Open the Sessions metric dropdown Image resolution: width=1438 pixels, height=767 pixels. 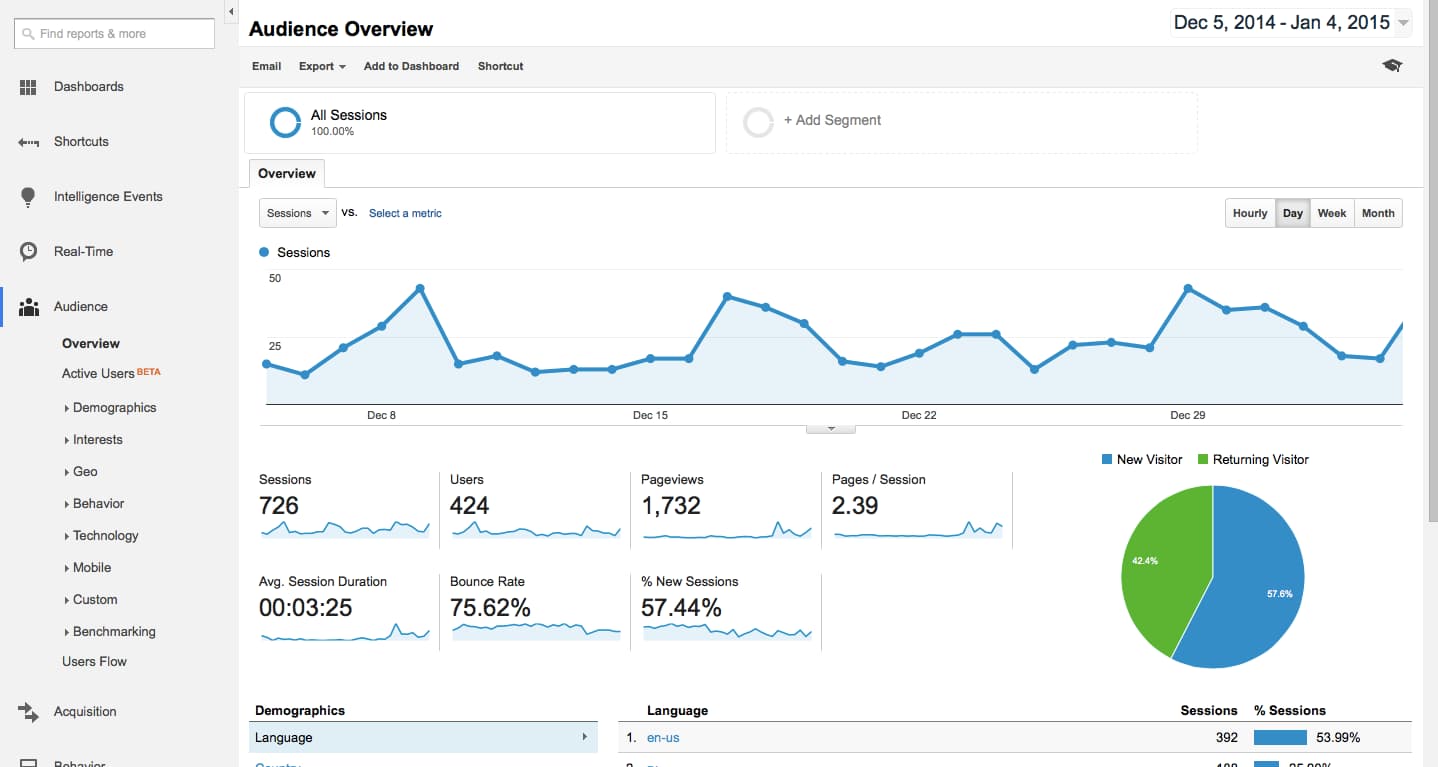pyautogui.click(x=298, y=213)
